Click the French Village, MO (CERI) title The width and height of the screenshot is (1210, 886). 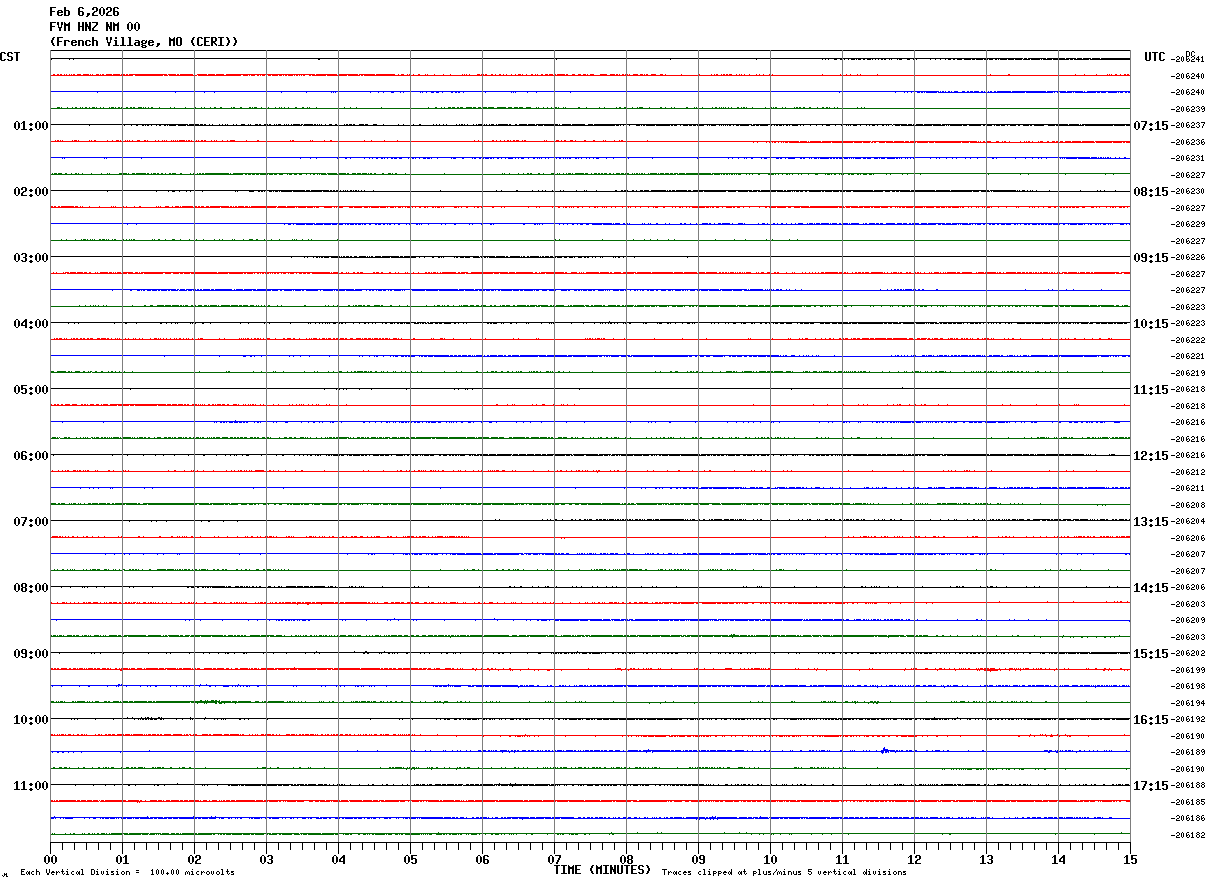click(x=144, y=42)
